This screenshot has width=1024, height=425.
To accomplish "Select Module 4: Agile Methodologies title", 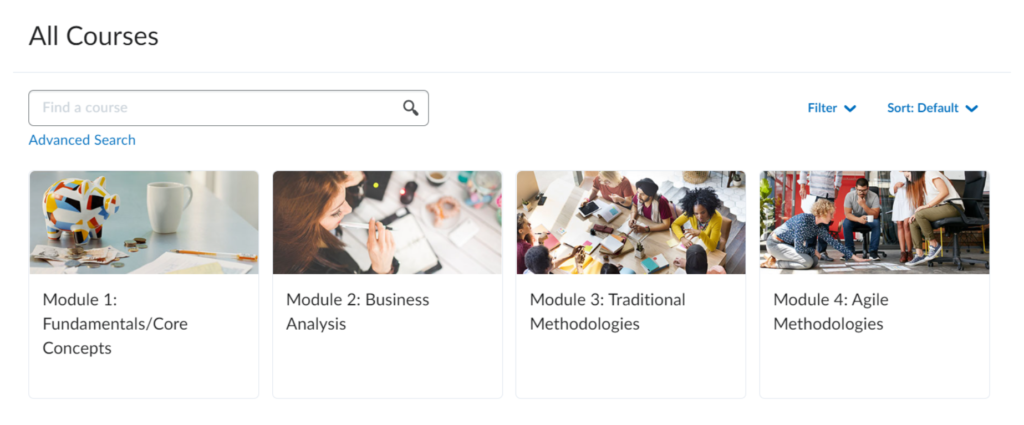I will 831,311.
